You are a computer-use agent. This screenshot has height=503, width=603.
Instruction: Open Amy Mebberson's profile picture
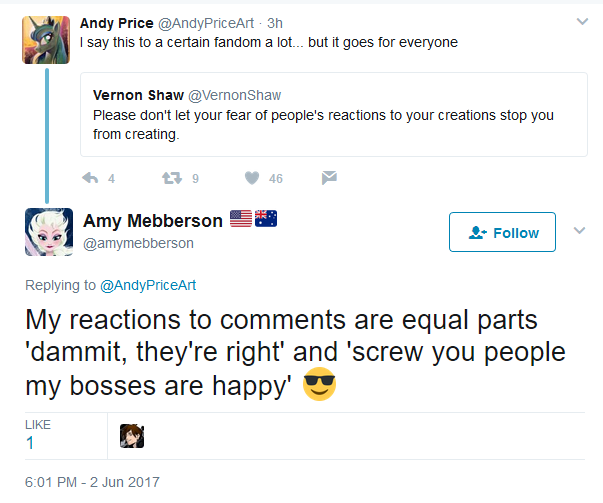[46, 232]
